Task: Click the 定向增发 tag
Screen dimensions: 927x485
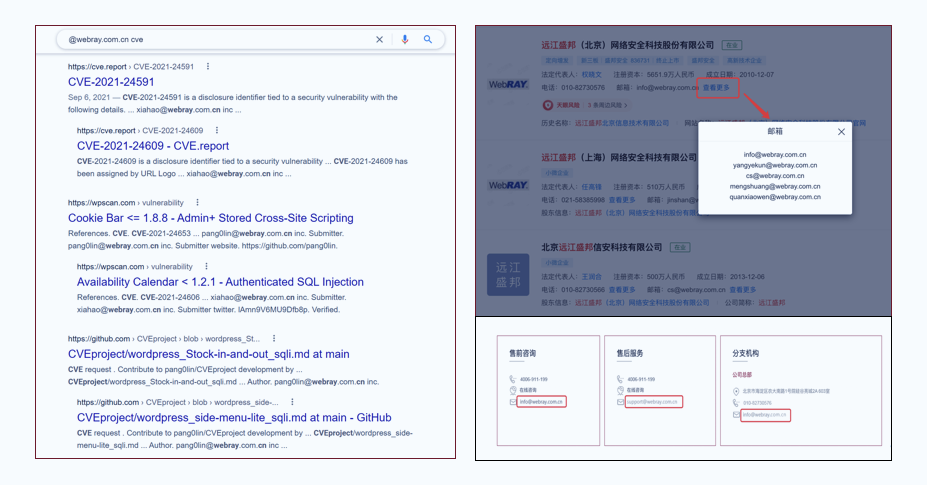Action: click(556, 60)
